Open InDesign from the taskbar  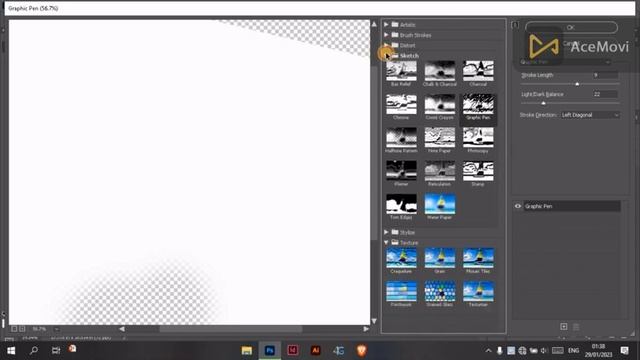(293, 351)
